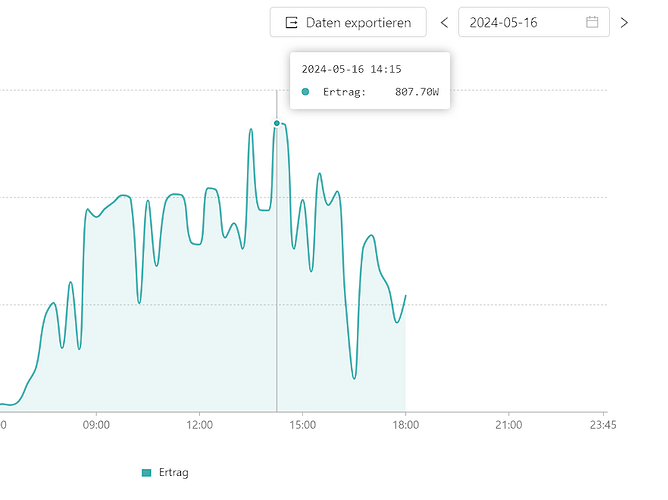Click the tooltip value 807.70W
668x500 pixels.
pos(417,92)
